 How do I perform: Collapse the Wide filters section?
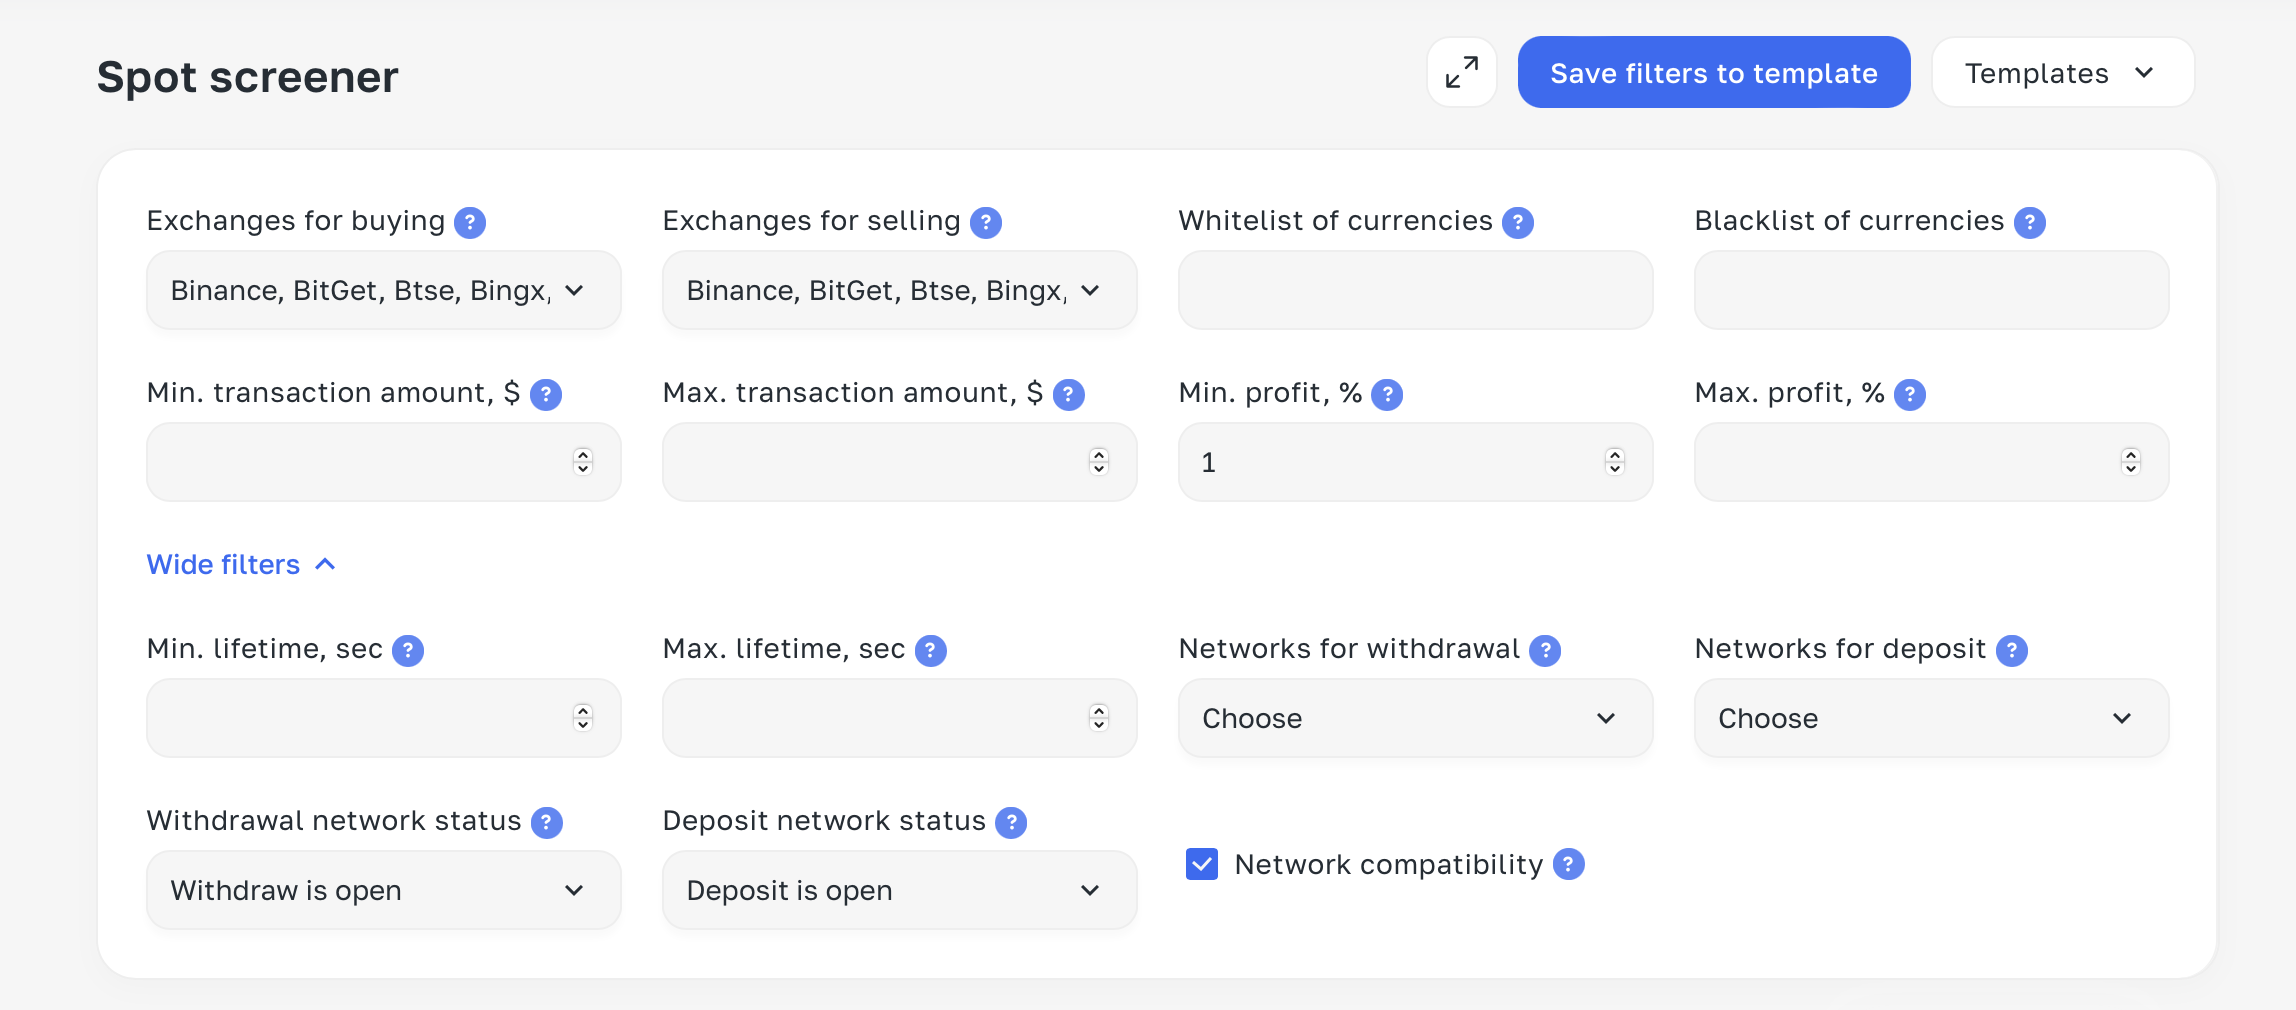pos(241,564)
